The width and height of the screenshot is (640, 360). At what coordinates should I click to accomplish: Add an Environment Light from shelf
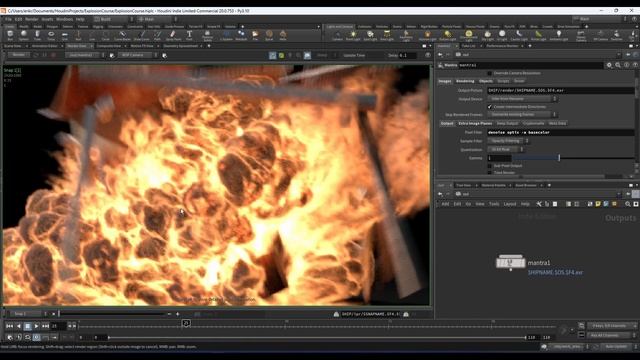(469, 36)
